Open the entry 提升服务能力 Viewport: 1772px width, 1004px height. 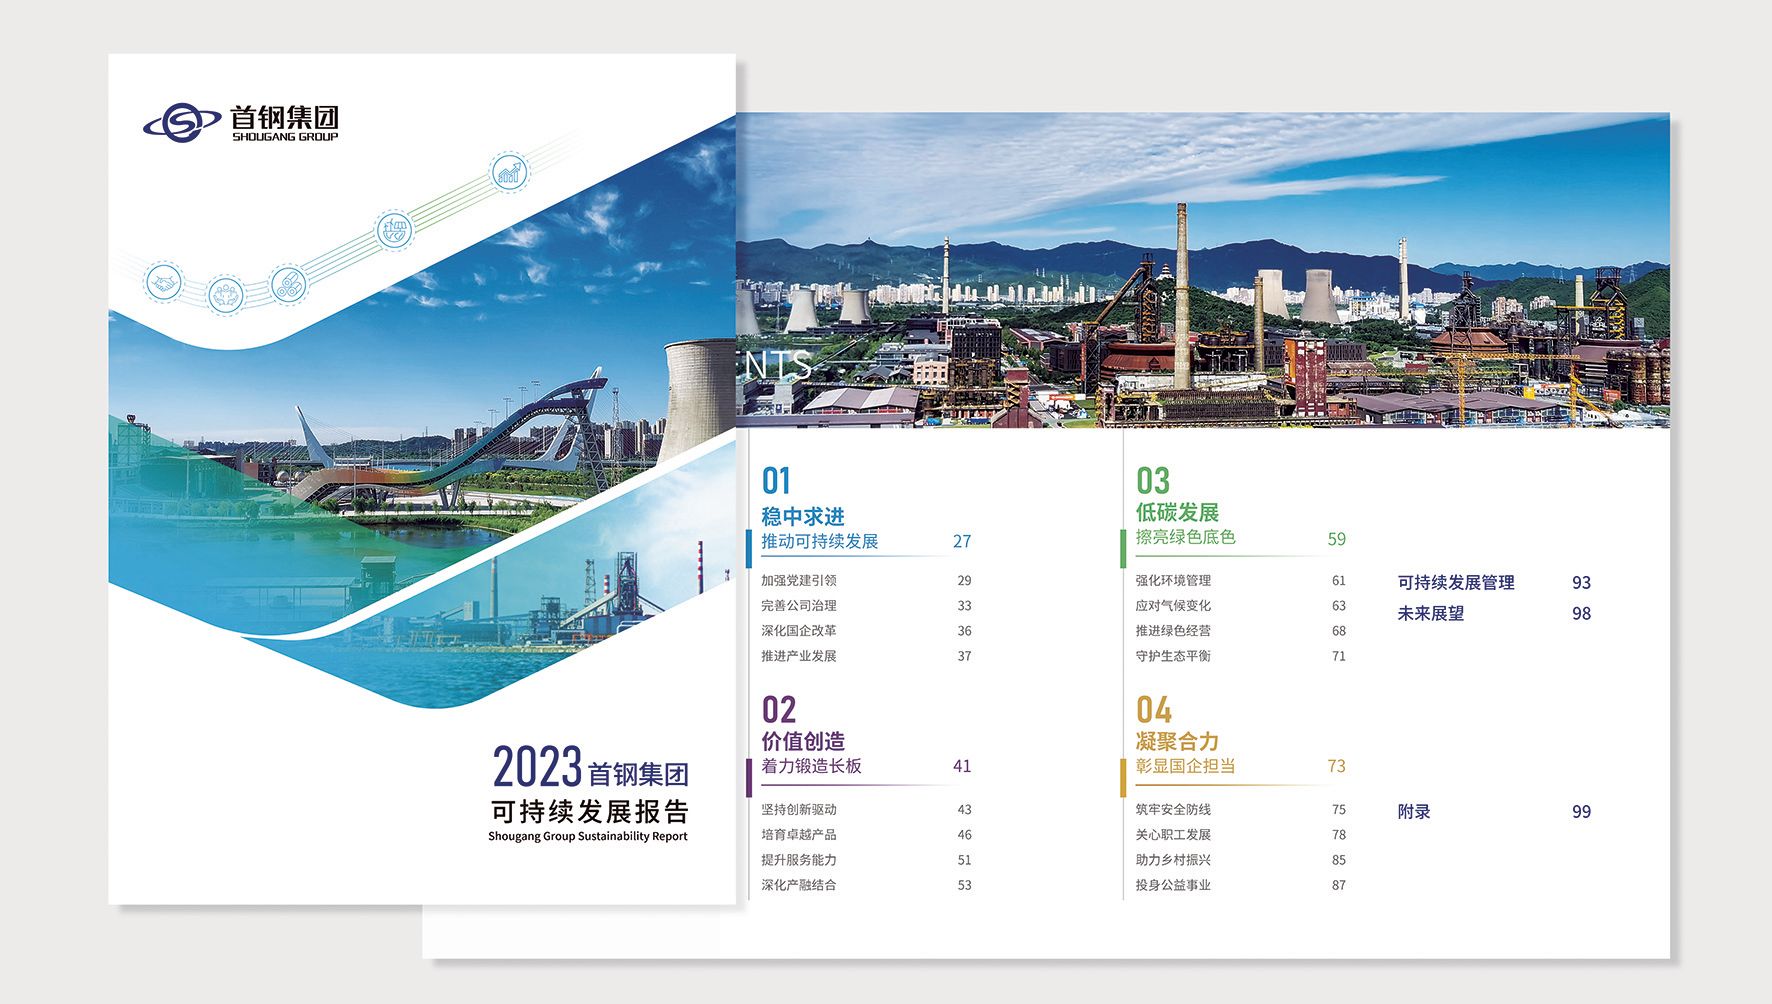coord(799,859)
